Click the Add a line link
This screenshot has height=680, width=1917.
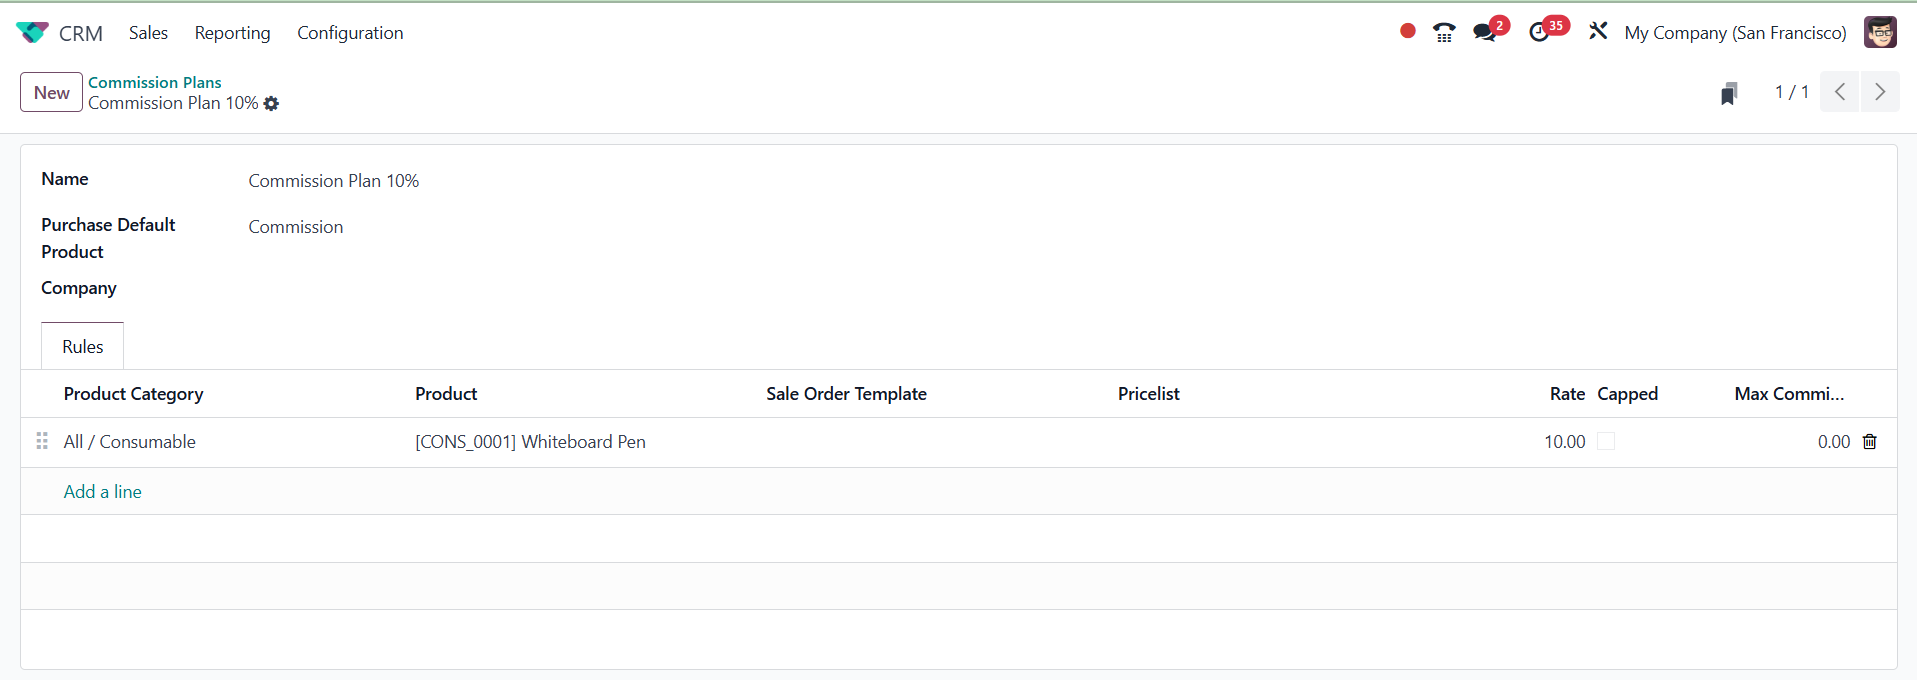tap(103, 492)
